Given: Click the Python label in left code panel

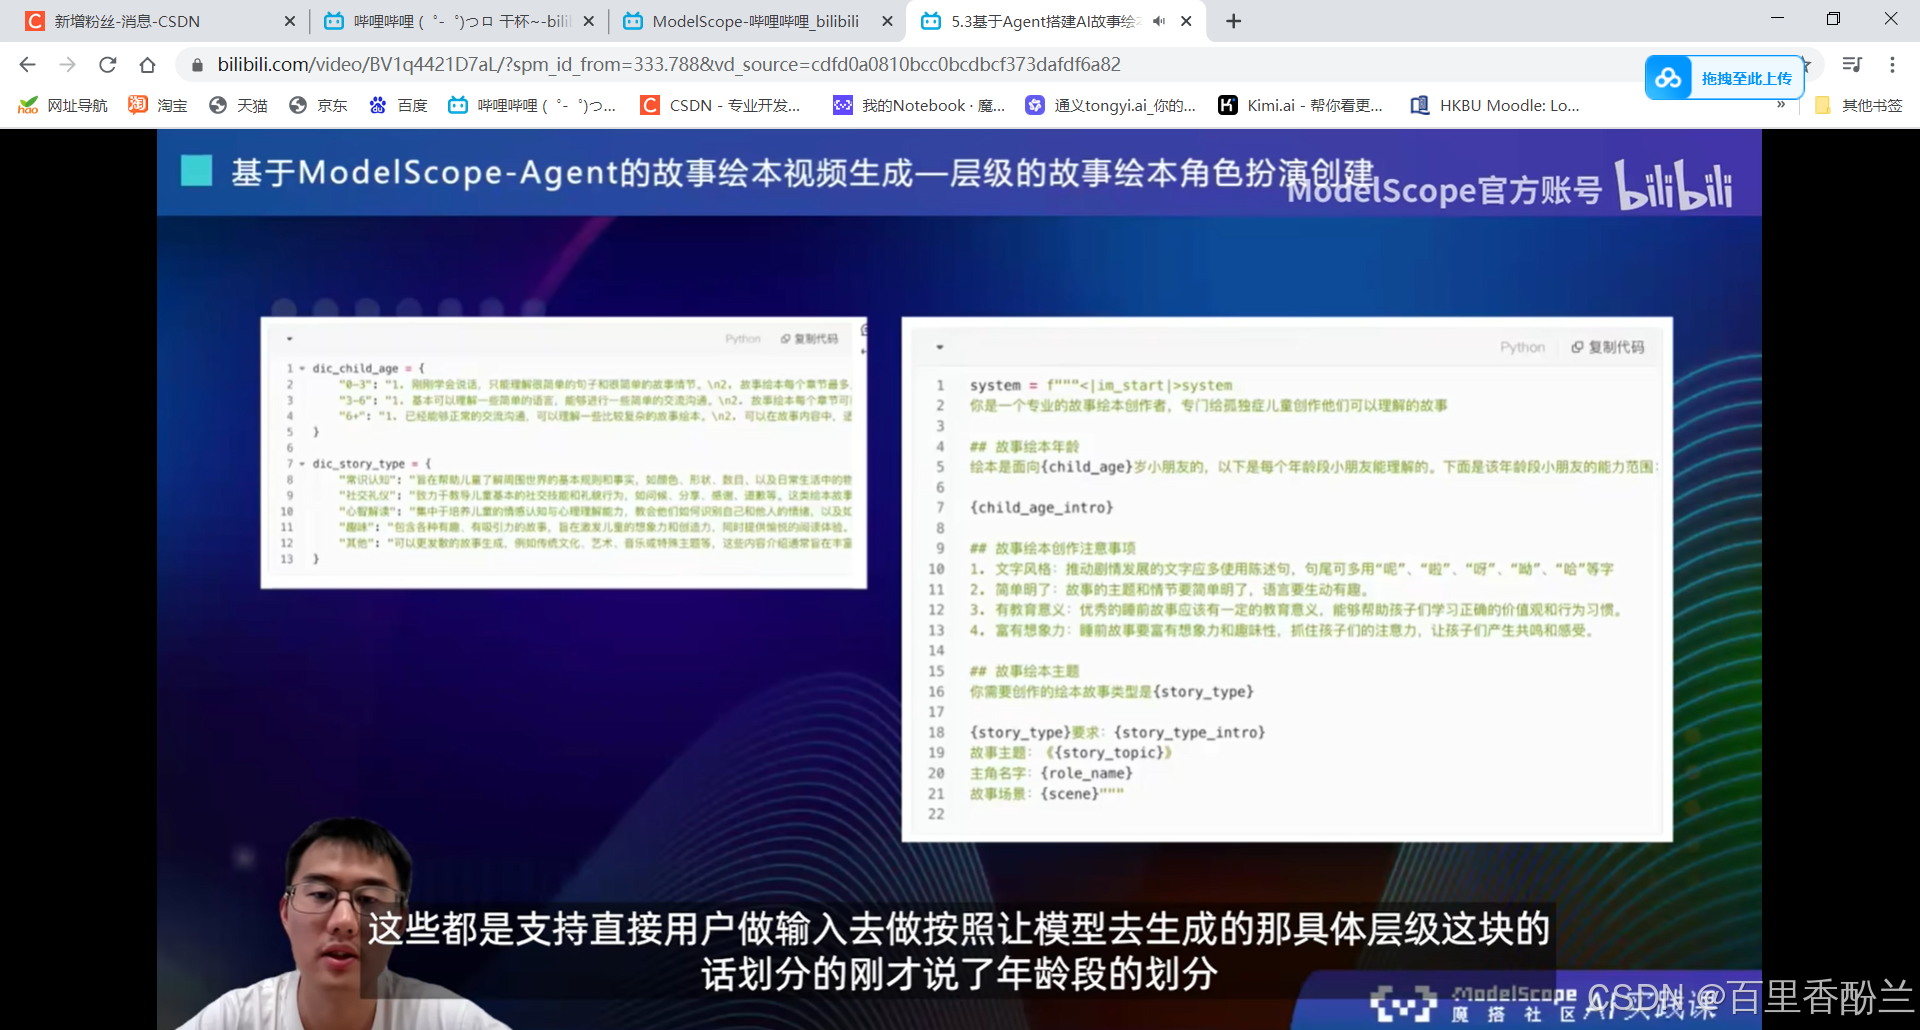Looking at the screenshot, I should [743, 339].
